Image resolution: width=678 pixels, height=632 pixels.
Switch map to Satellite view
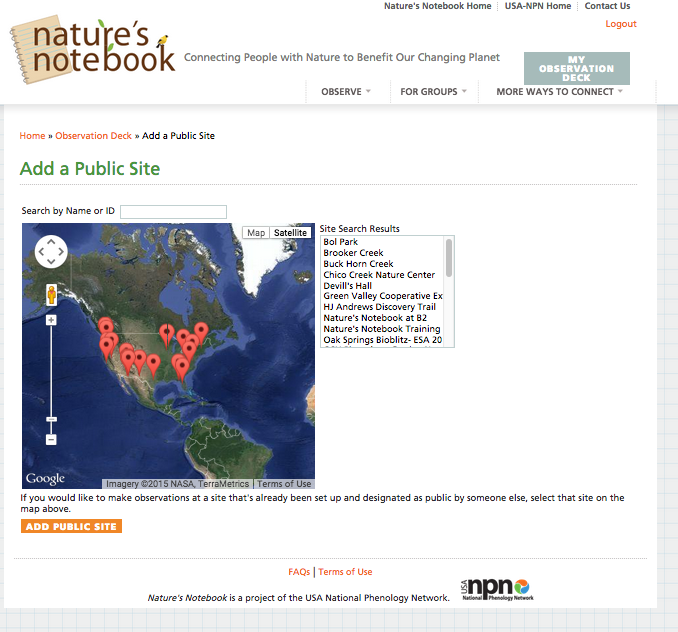(x=290, y=233)
